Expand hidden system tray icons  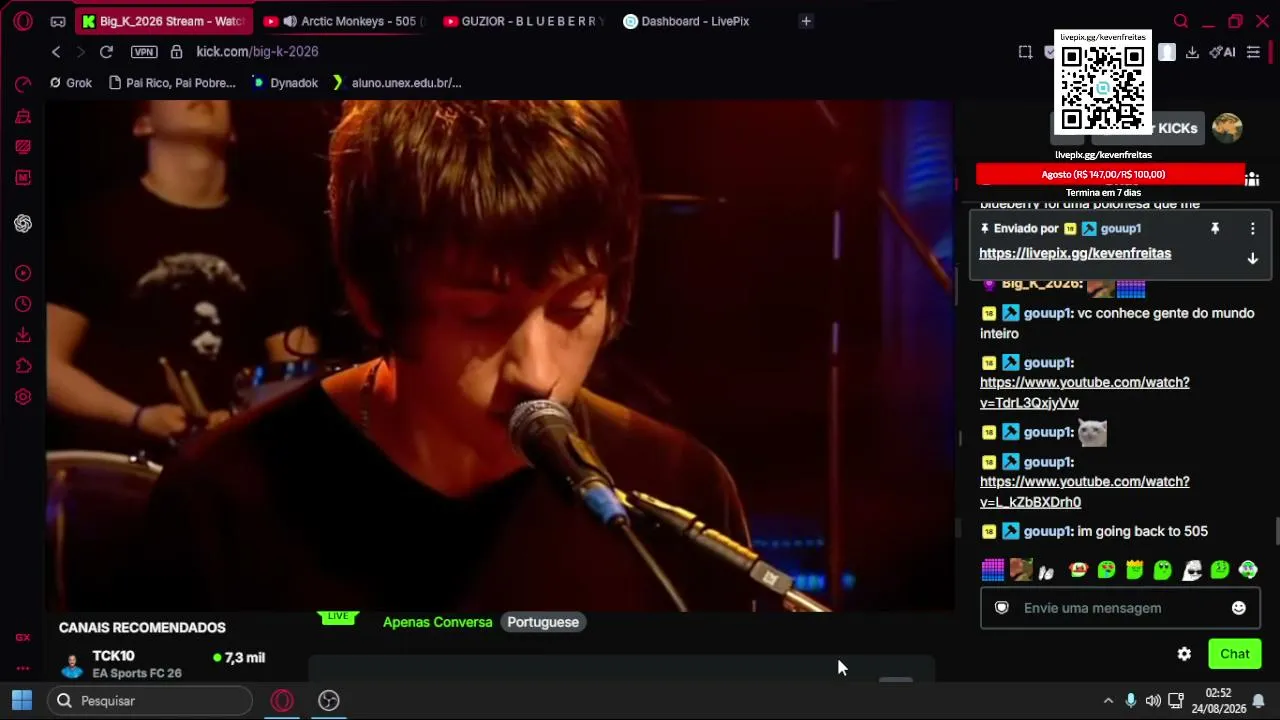1107,701
